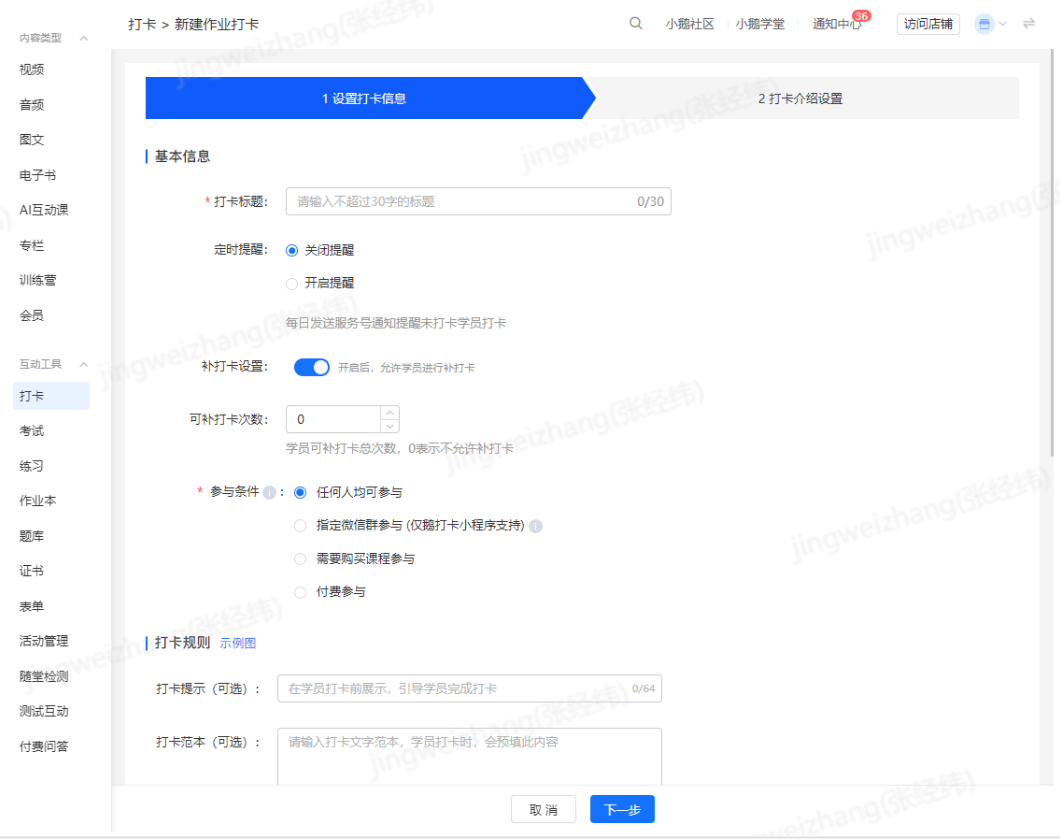1060x839 pixels.
Task: Click the switch arrows icon at top right
Action: [x=1029, y=24]
